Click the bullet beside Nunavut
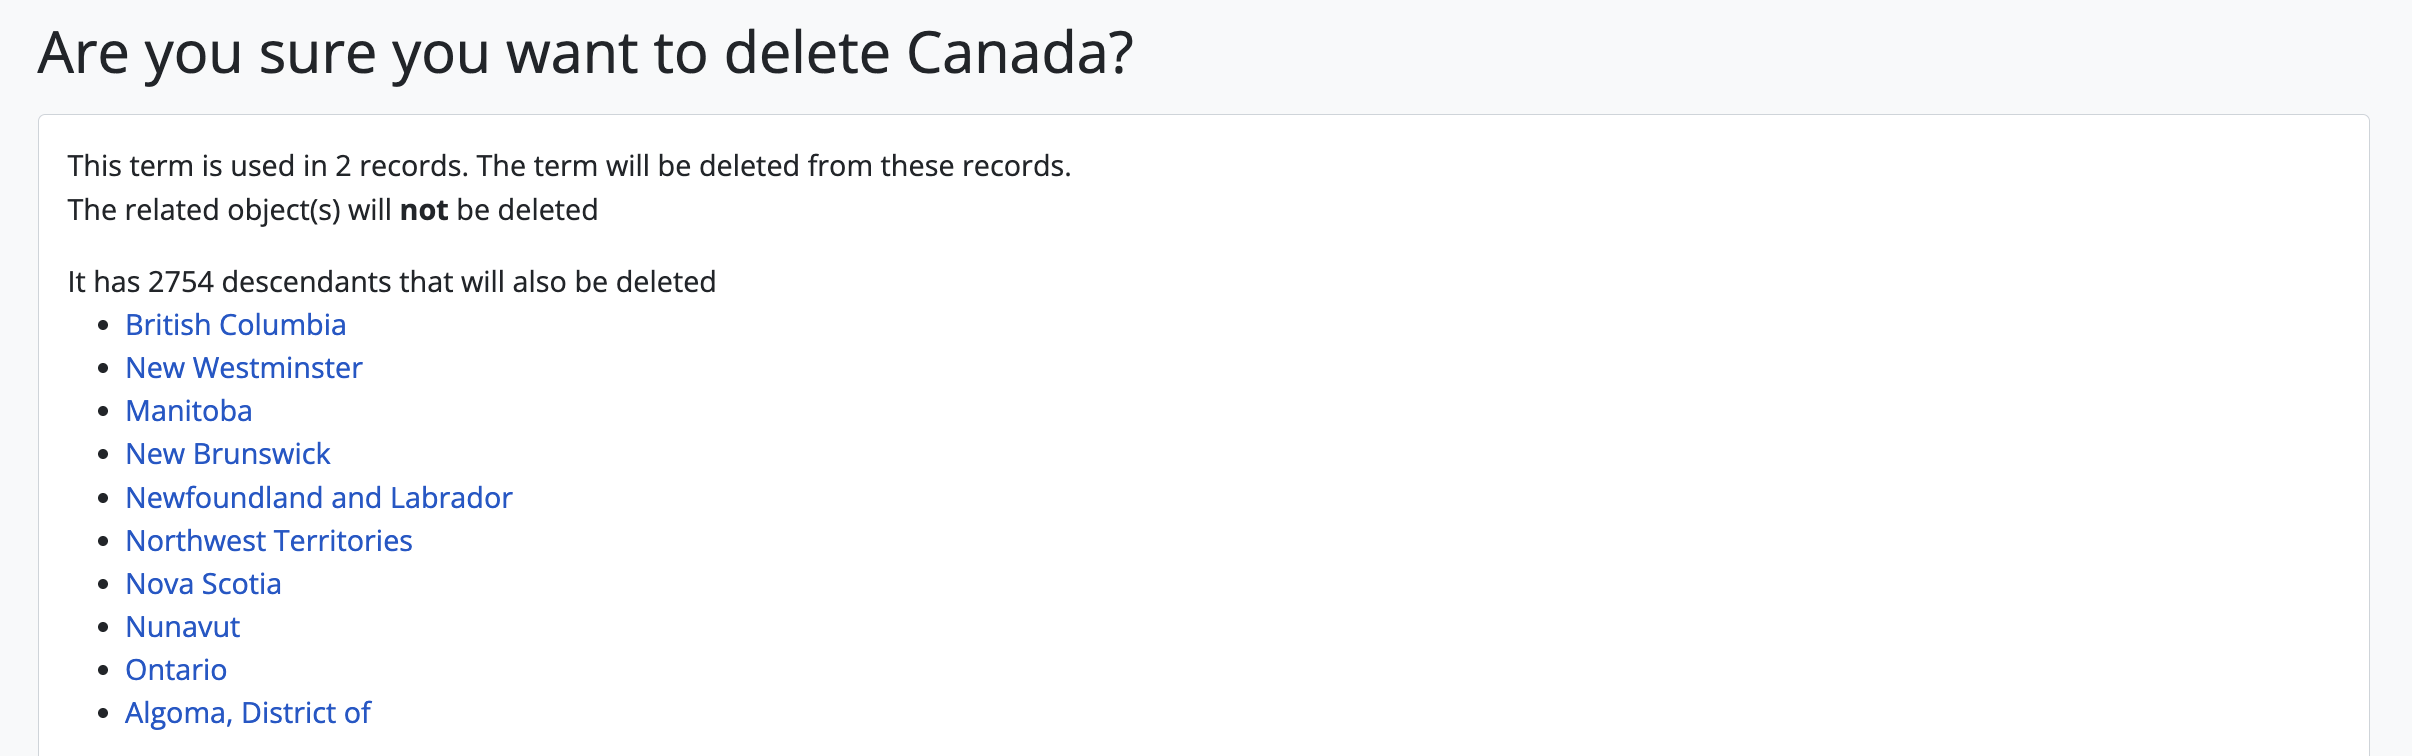The image size is (2412, 756). (103, 628)
